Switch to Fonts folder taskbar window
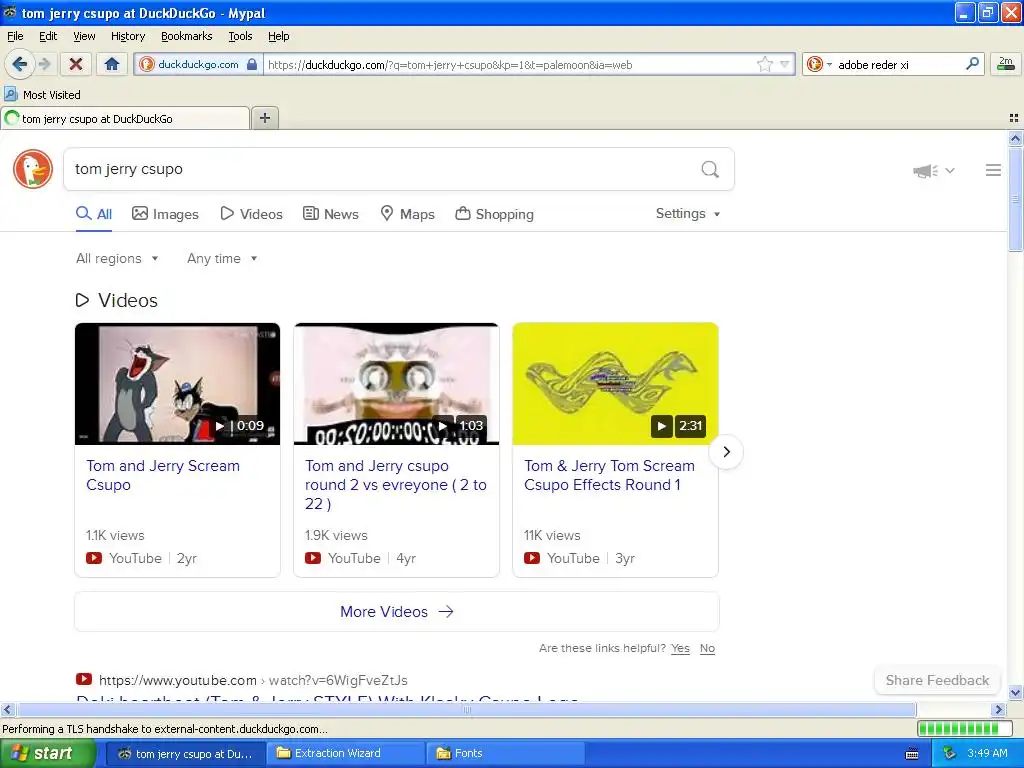Image resolution: width=1024 pixels, height=768 pixels. 504,754
